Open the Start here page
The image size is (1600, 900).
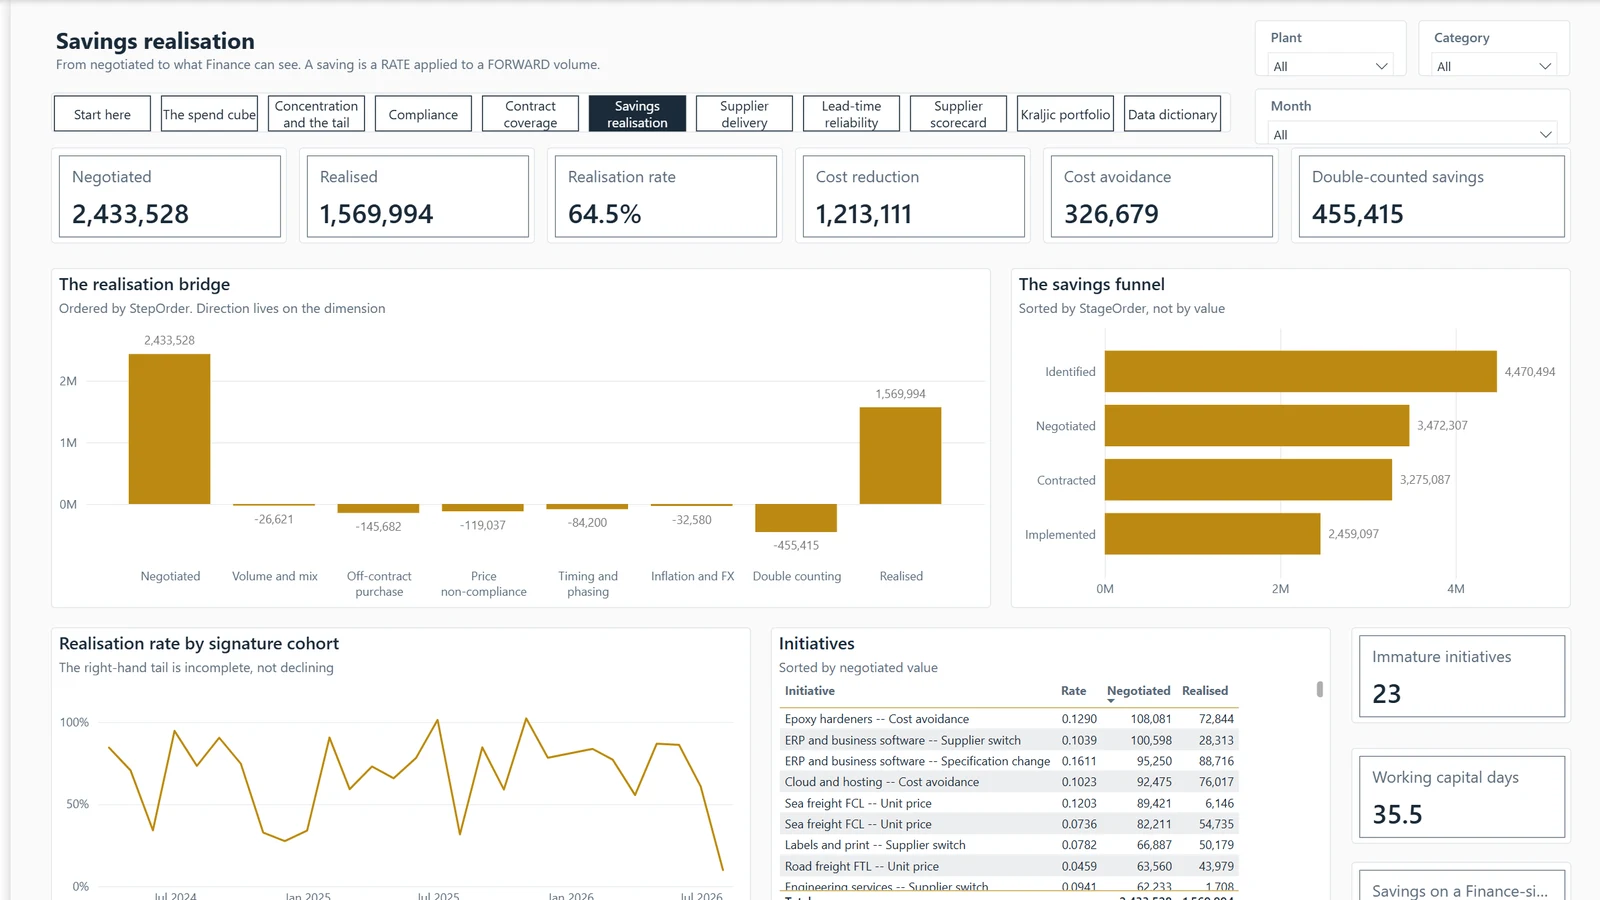(102, 114)
